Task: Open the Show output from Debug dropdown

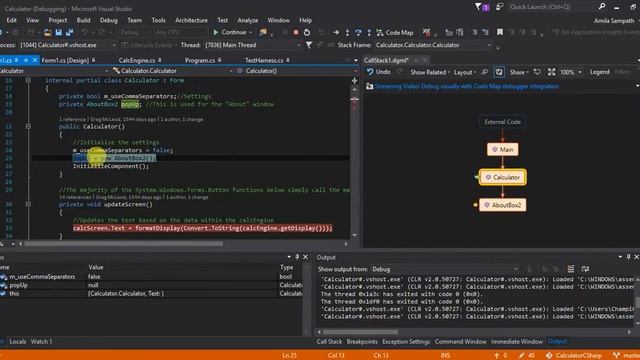Action: click(x=445, y=269)
